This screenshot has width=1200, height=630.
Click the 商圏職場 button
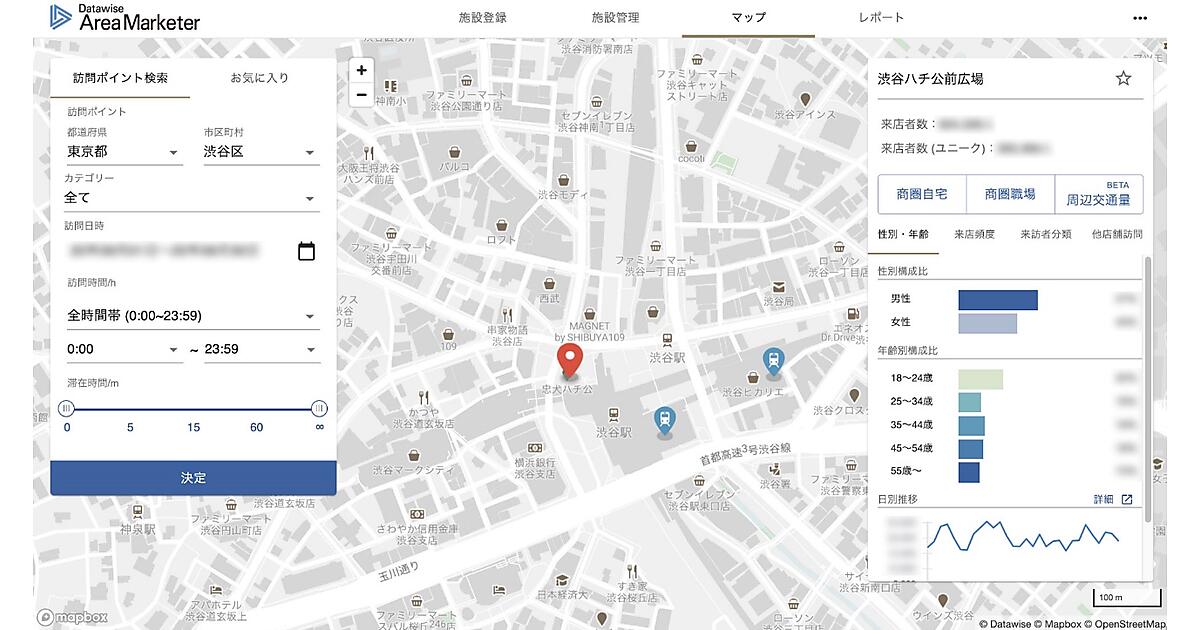click(1010, 194)
